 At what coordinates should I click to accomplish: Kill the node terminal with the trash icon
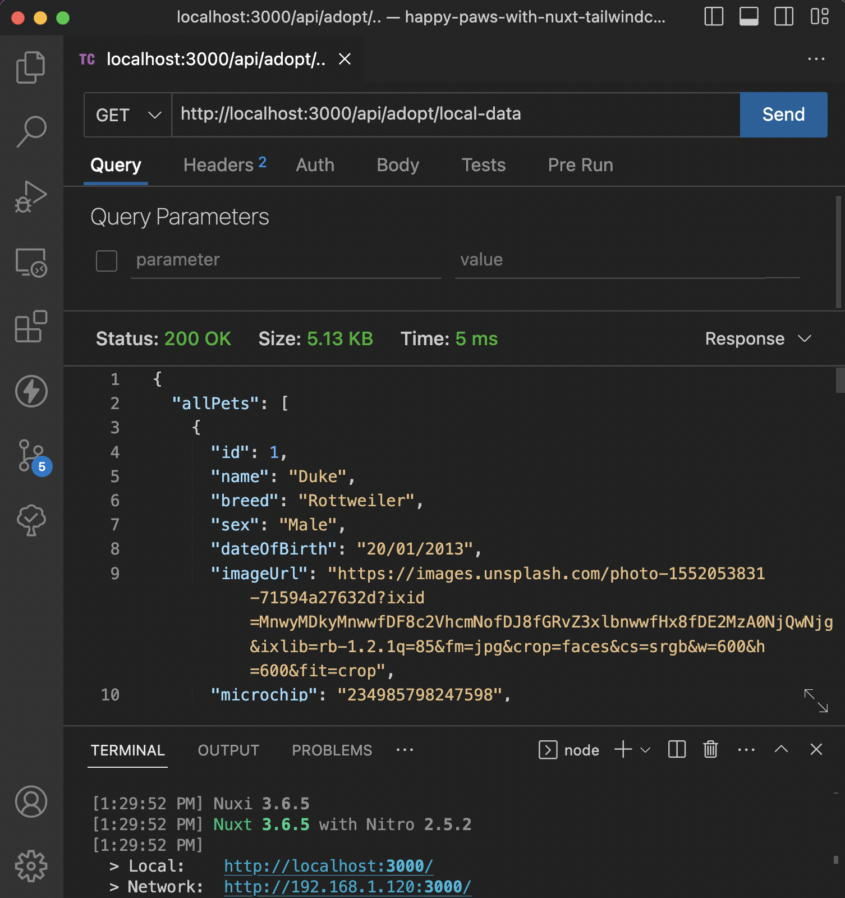[710, 749]
